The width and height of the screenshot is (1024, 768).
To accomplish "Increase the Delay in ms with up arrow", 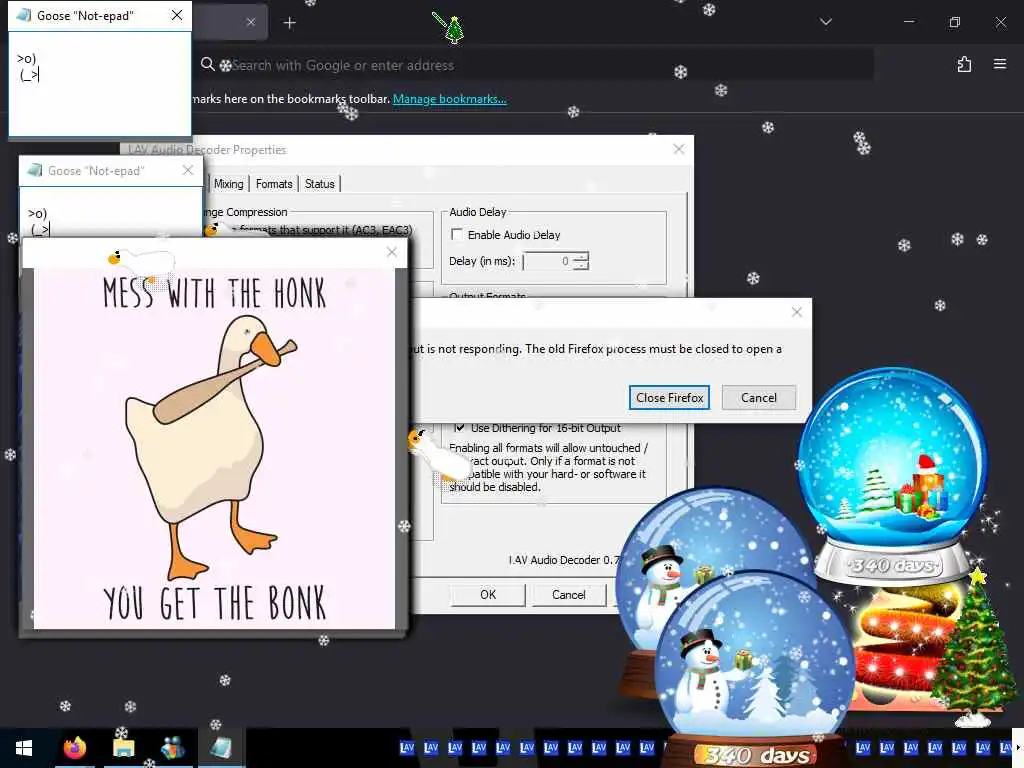I will pos(581,257).
